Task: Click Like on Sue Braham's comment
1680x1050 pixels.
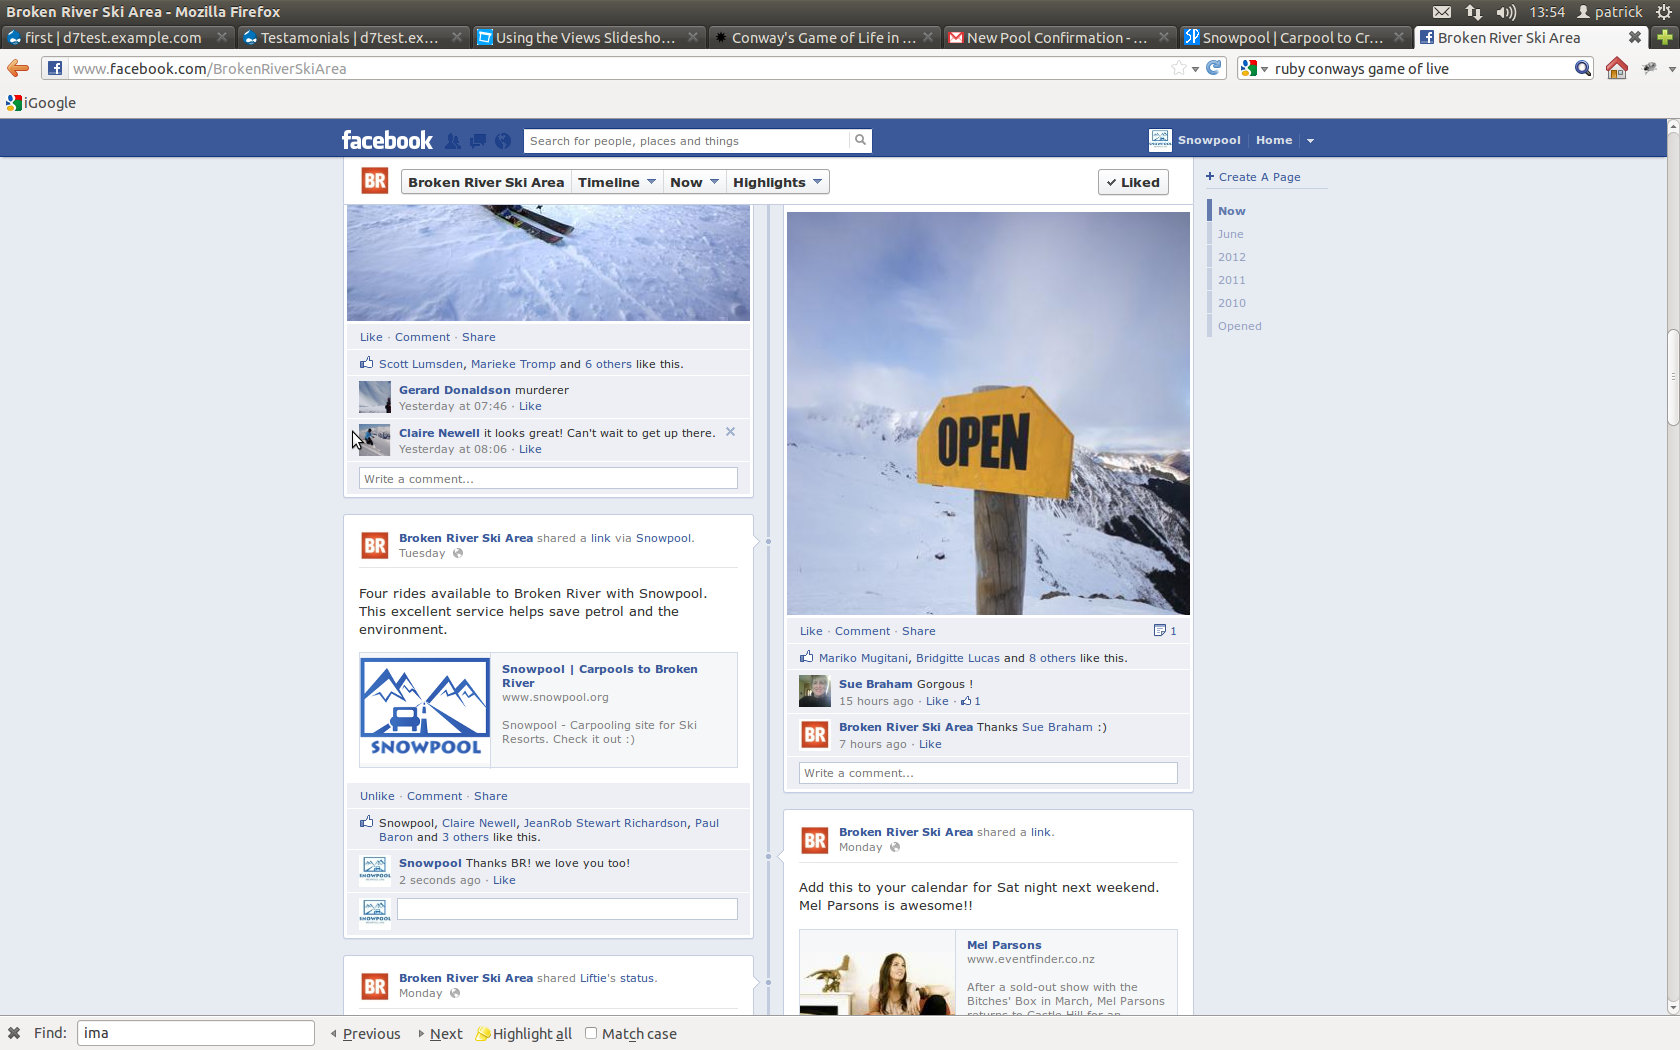Action: (937, 701)
